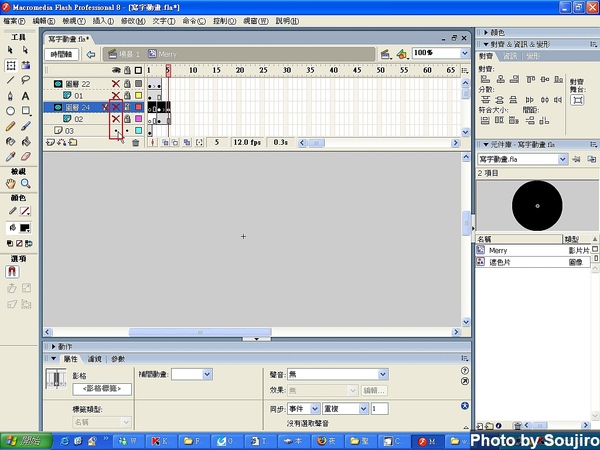Click the delete layer trash icon
600x450 pixels.
136,143
